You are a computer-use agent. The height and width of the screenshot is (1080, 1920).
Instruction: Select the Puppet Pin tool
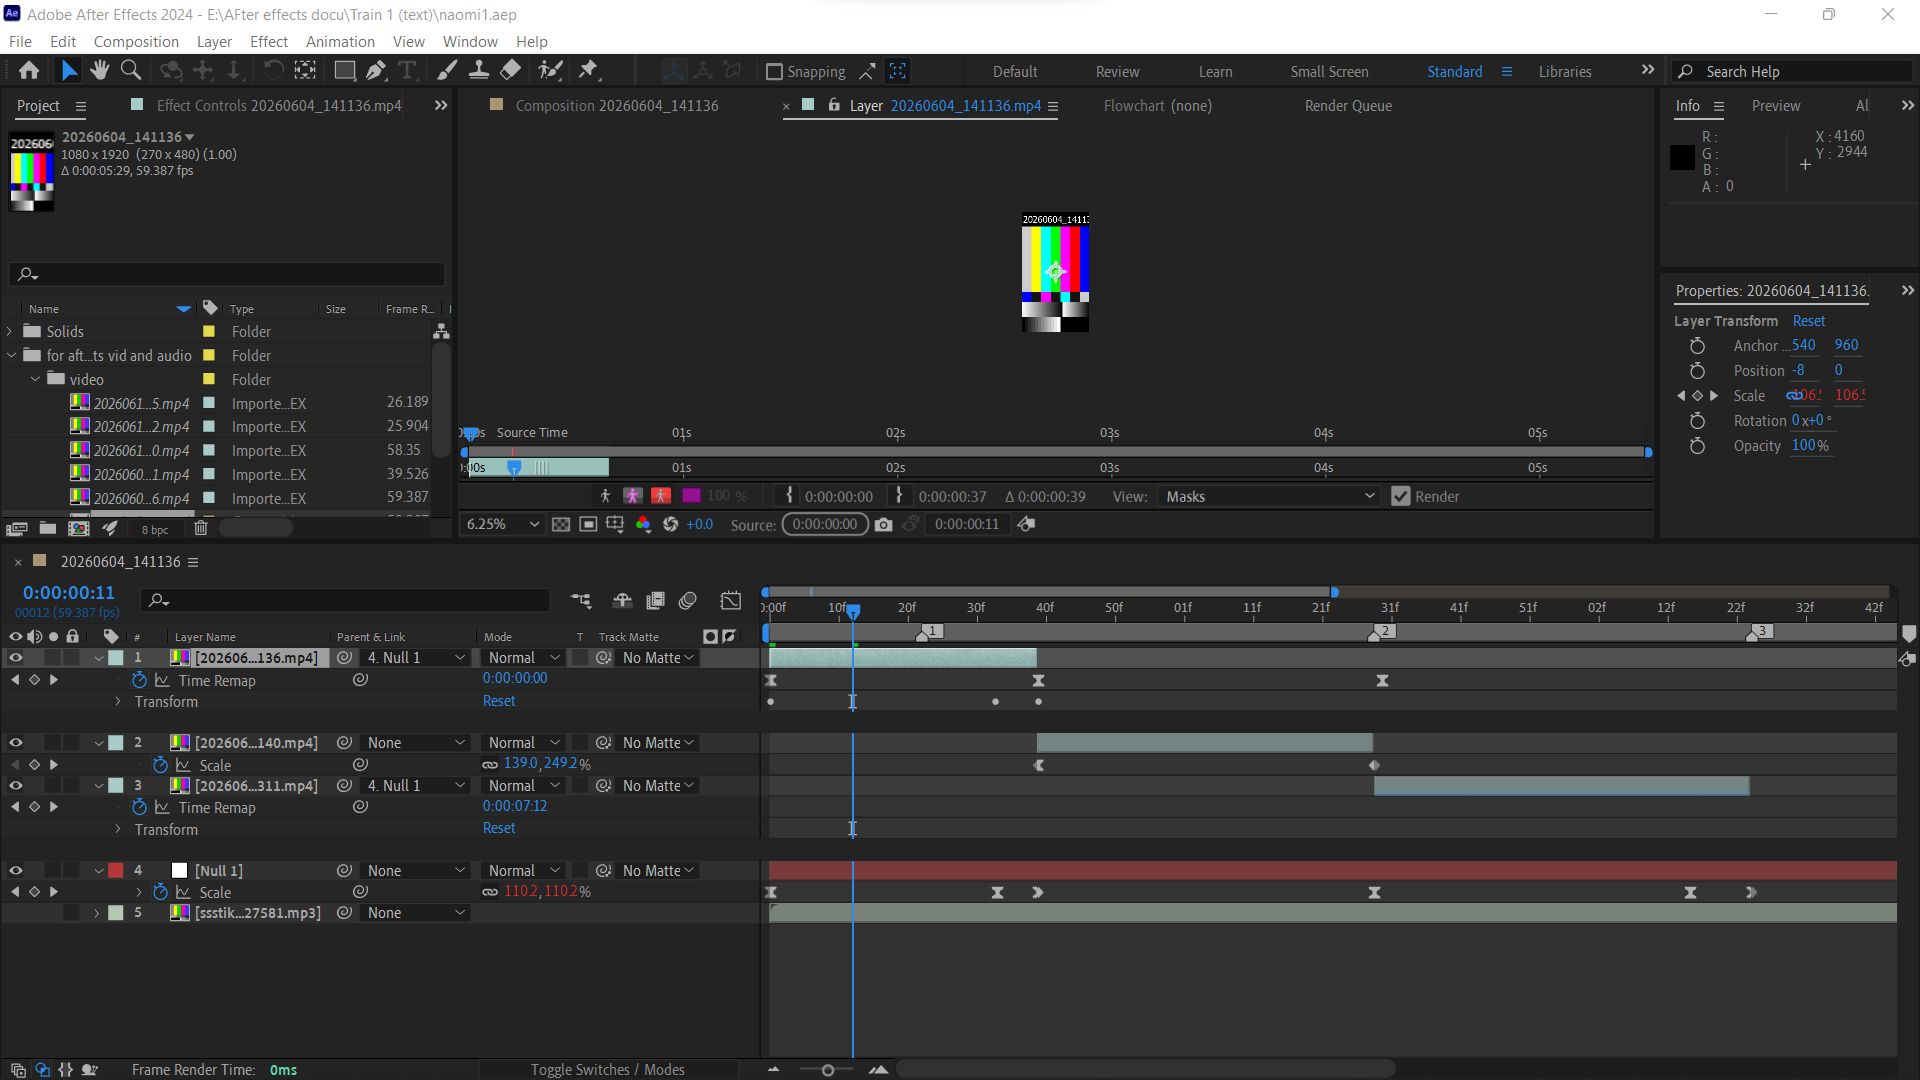tap(588, 70)
